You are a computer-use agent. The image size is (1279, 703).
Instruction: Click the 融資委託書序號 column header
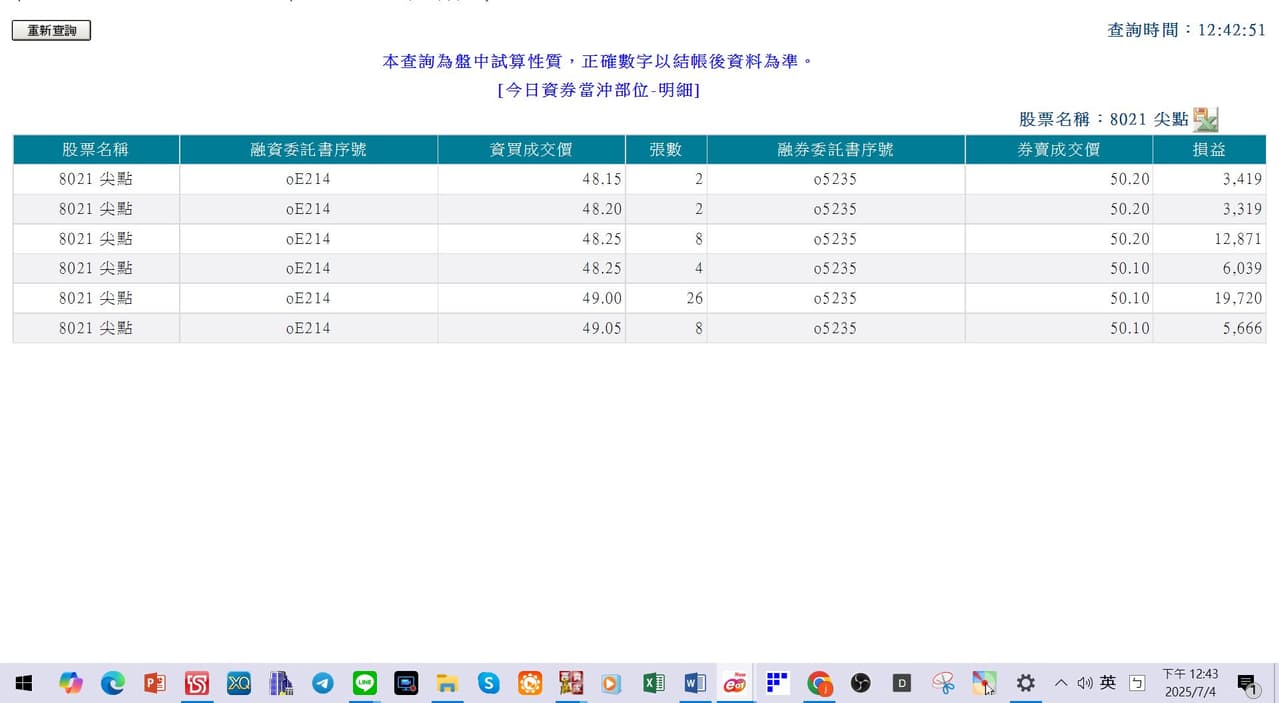308,150
